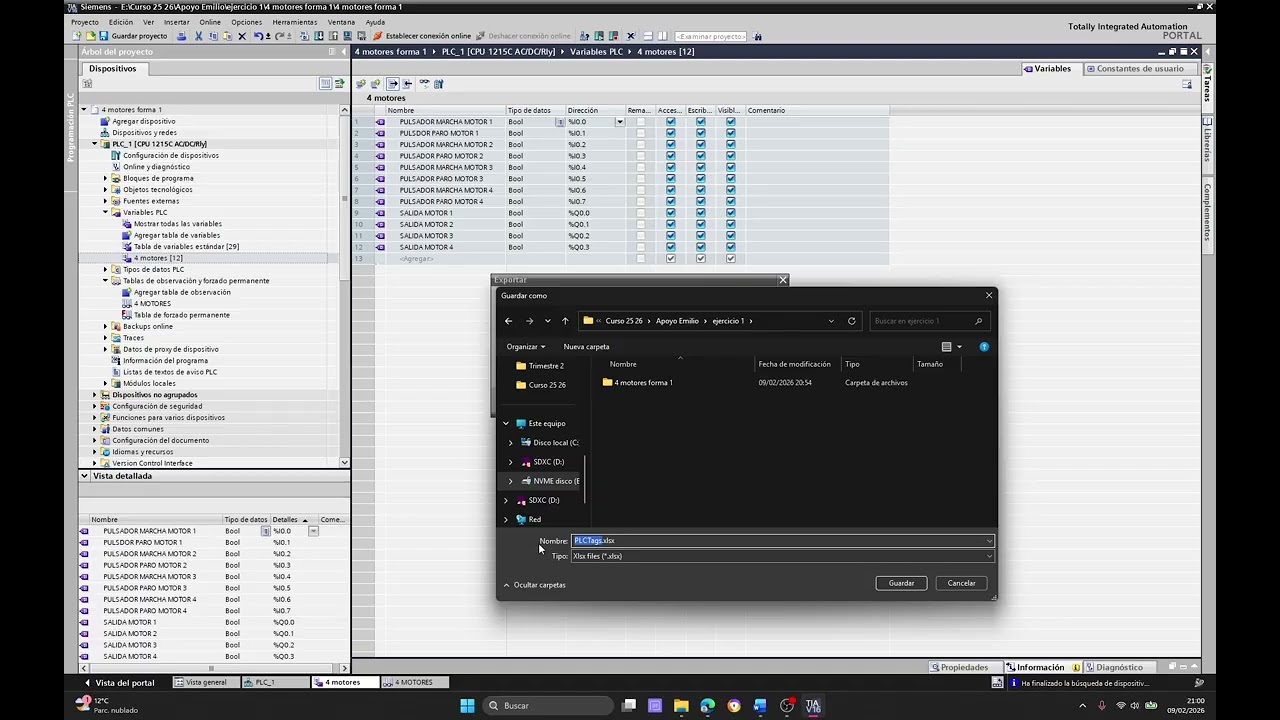
Task: Select the 4 motores forma 1 folder
Action: point(638,382)
